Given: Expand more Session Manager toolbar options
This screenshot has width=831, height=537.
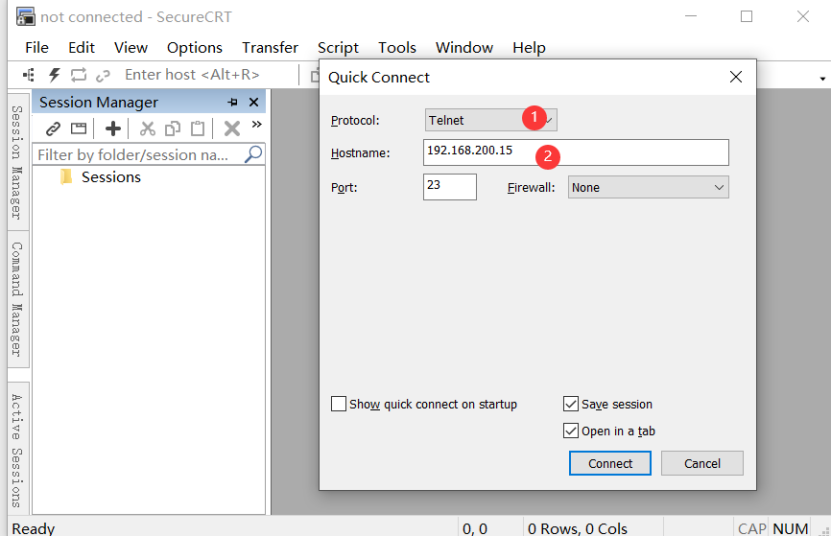Looking at the screenshot, I should pyautogui.click(x=257, y=125).
